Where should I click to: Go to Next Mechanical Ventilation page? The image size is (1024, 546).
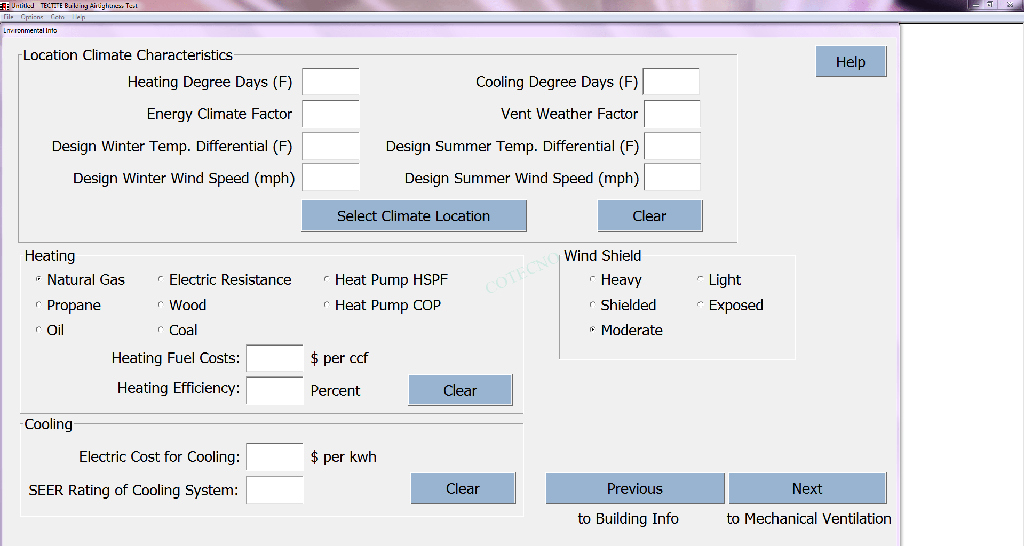[807, 489]
